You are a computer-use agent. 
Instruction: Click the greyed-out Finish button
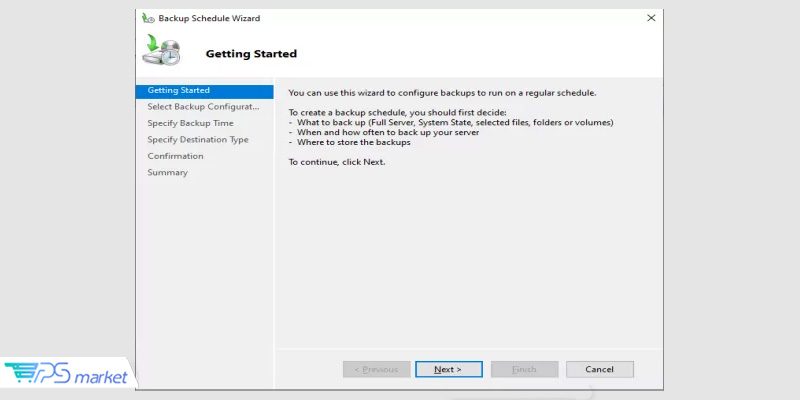click(524, 369)
